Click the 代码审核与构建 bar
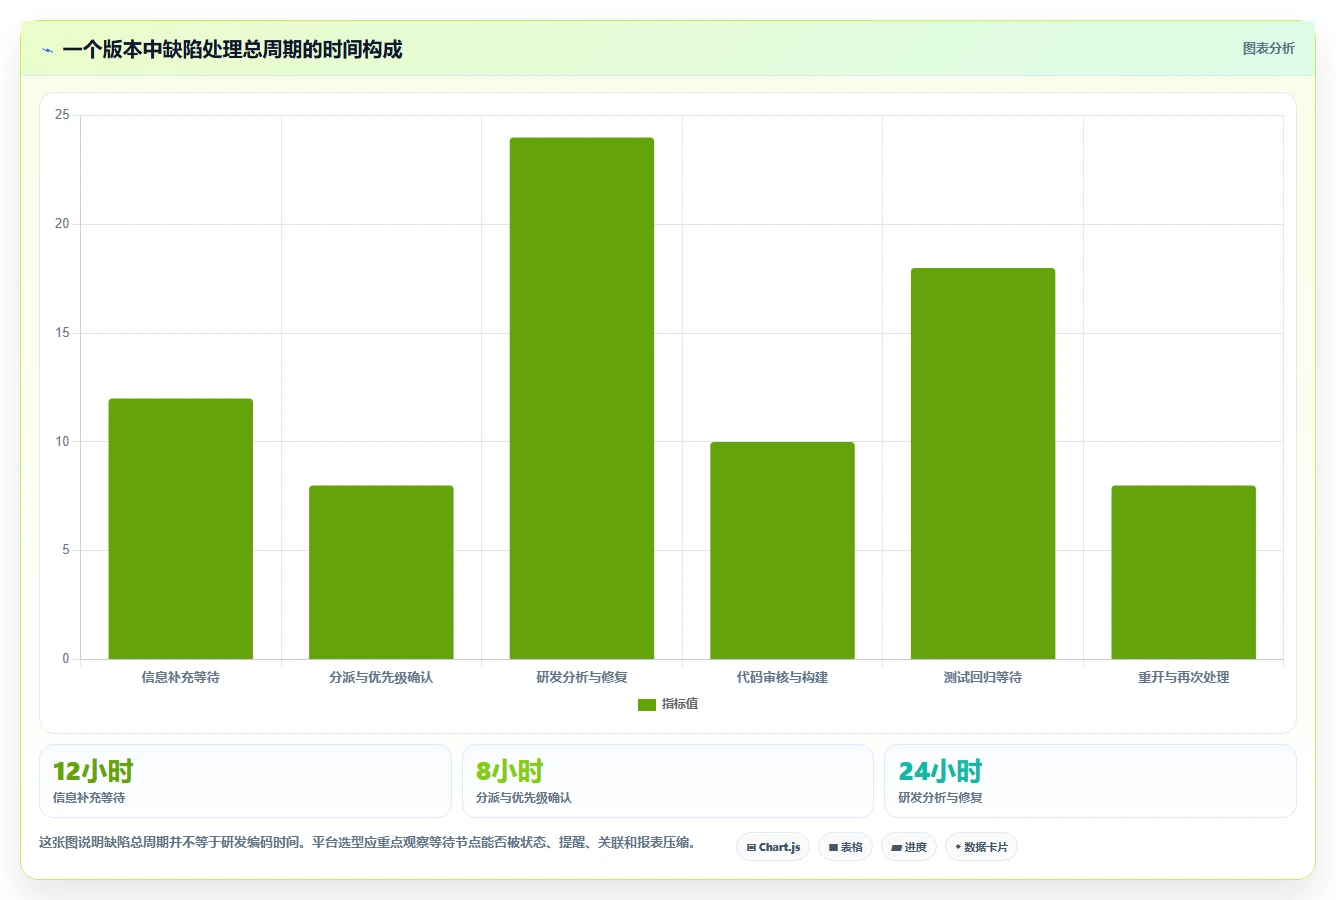1336x900 pixels. click(782, 550)
